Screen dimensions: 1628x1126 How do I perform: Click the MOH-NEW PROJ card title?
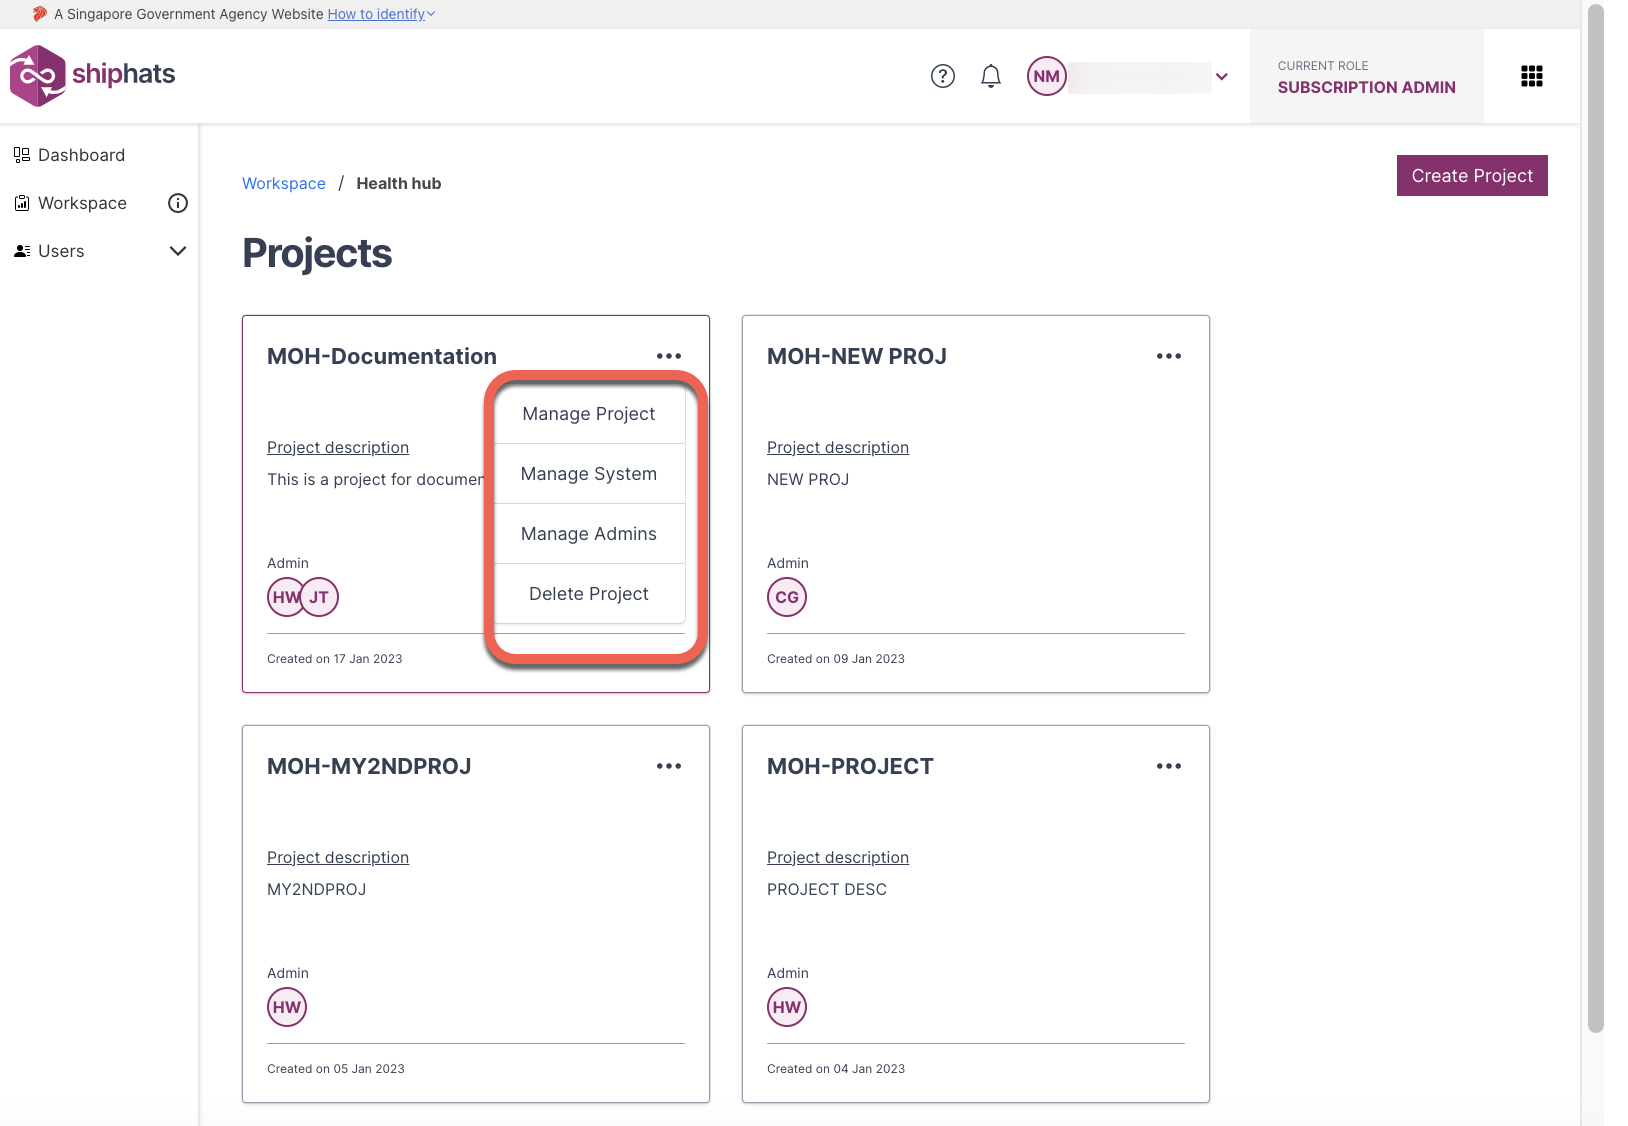pyautogui.click(x=857, y=356)
